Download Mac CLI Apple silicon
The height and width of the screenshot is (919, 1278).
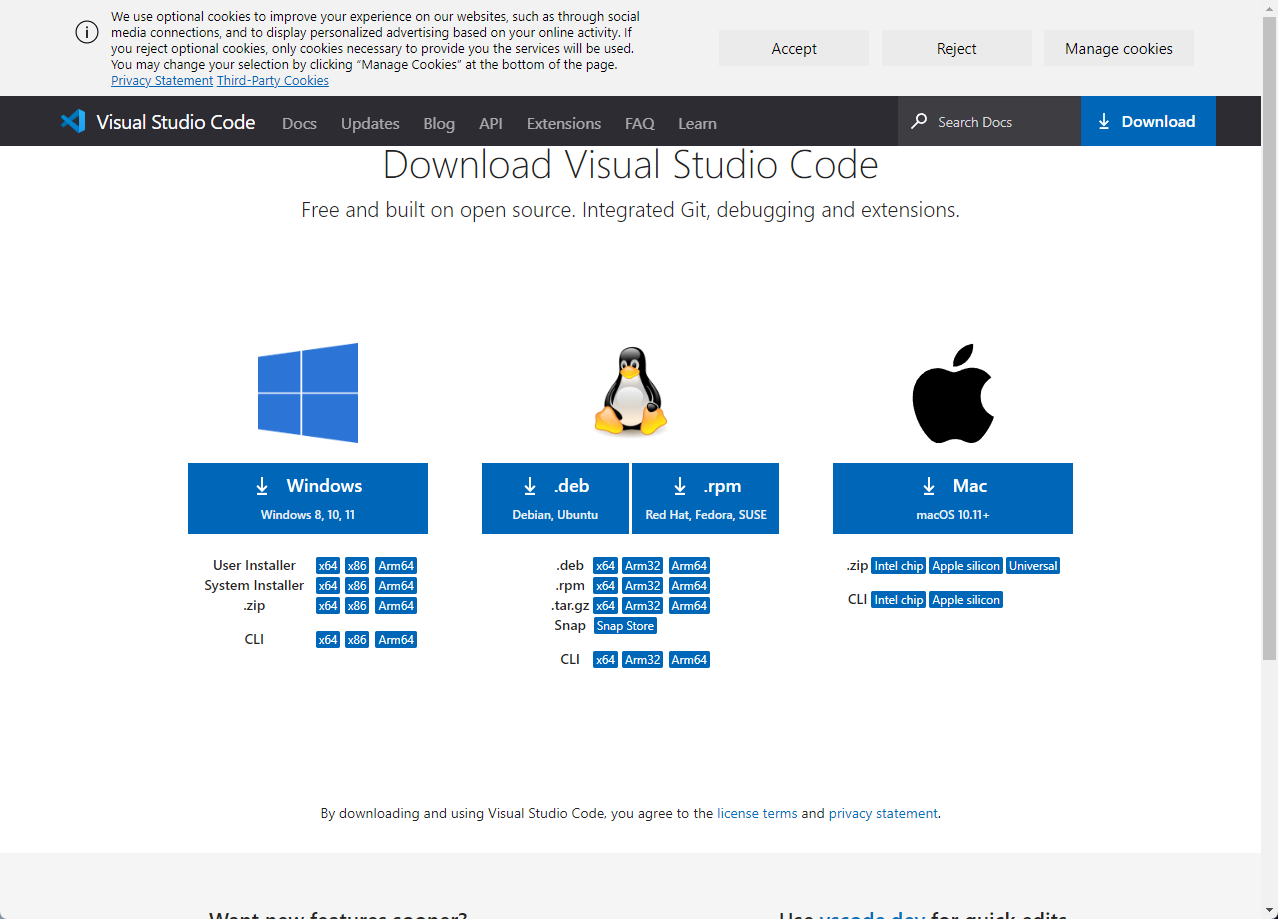pos(966,600)
